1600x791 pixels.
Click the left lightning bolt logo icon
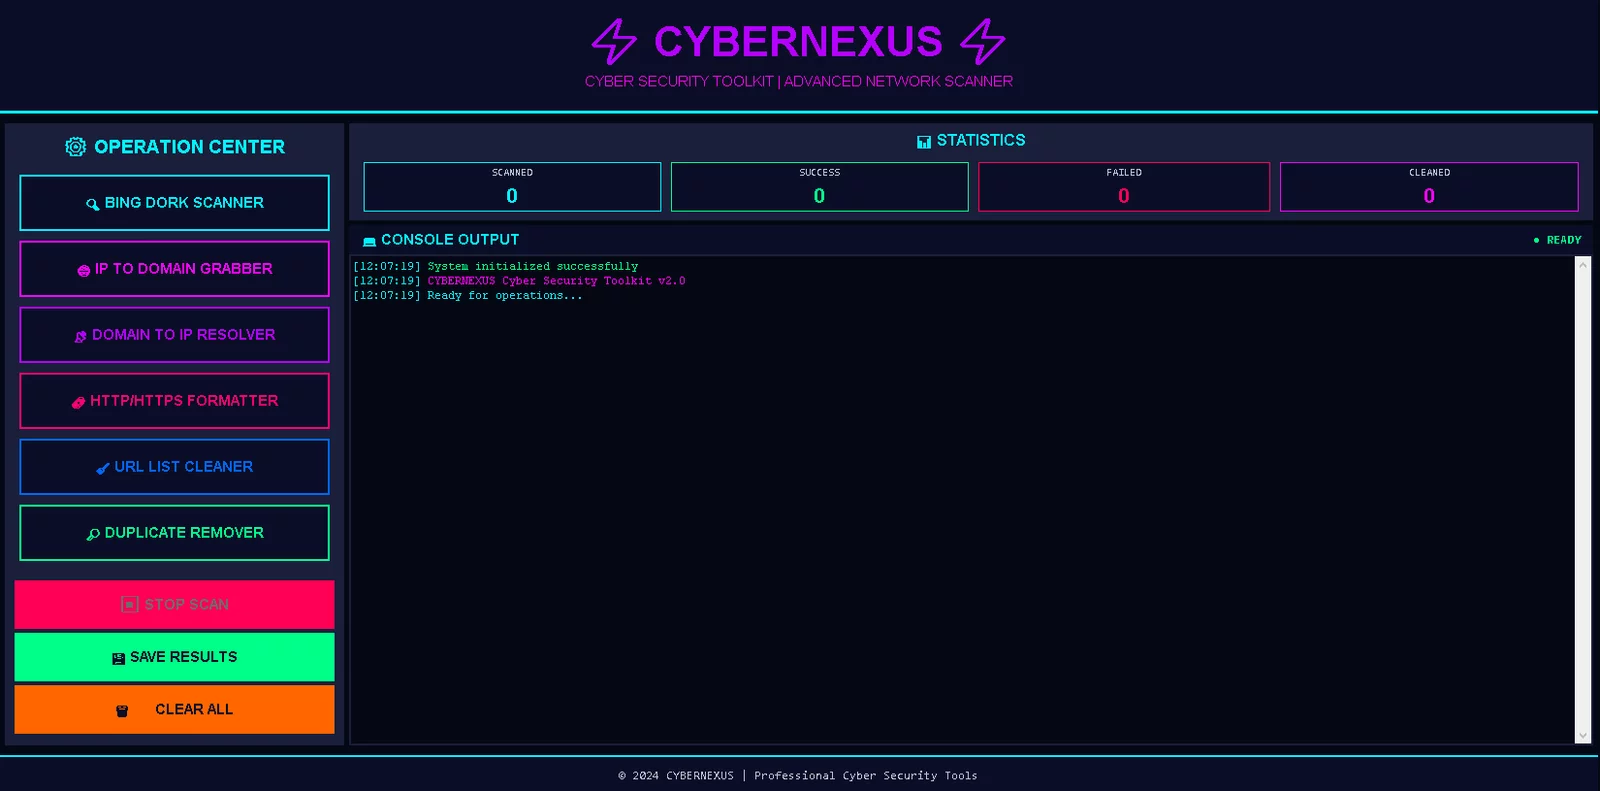pyautogui.click(x=614, y=42)
